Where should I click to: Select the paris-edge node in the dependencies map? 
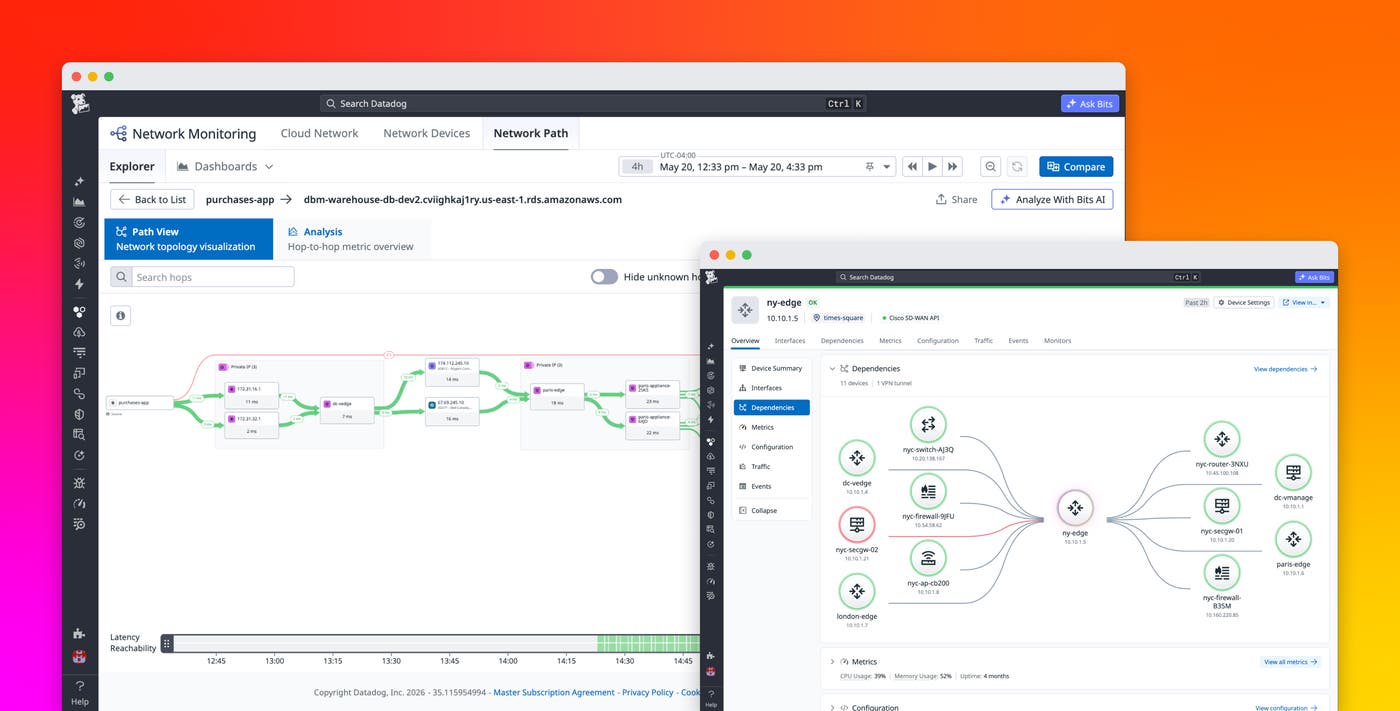tap(1293, 539)
